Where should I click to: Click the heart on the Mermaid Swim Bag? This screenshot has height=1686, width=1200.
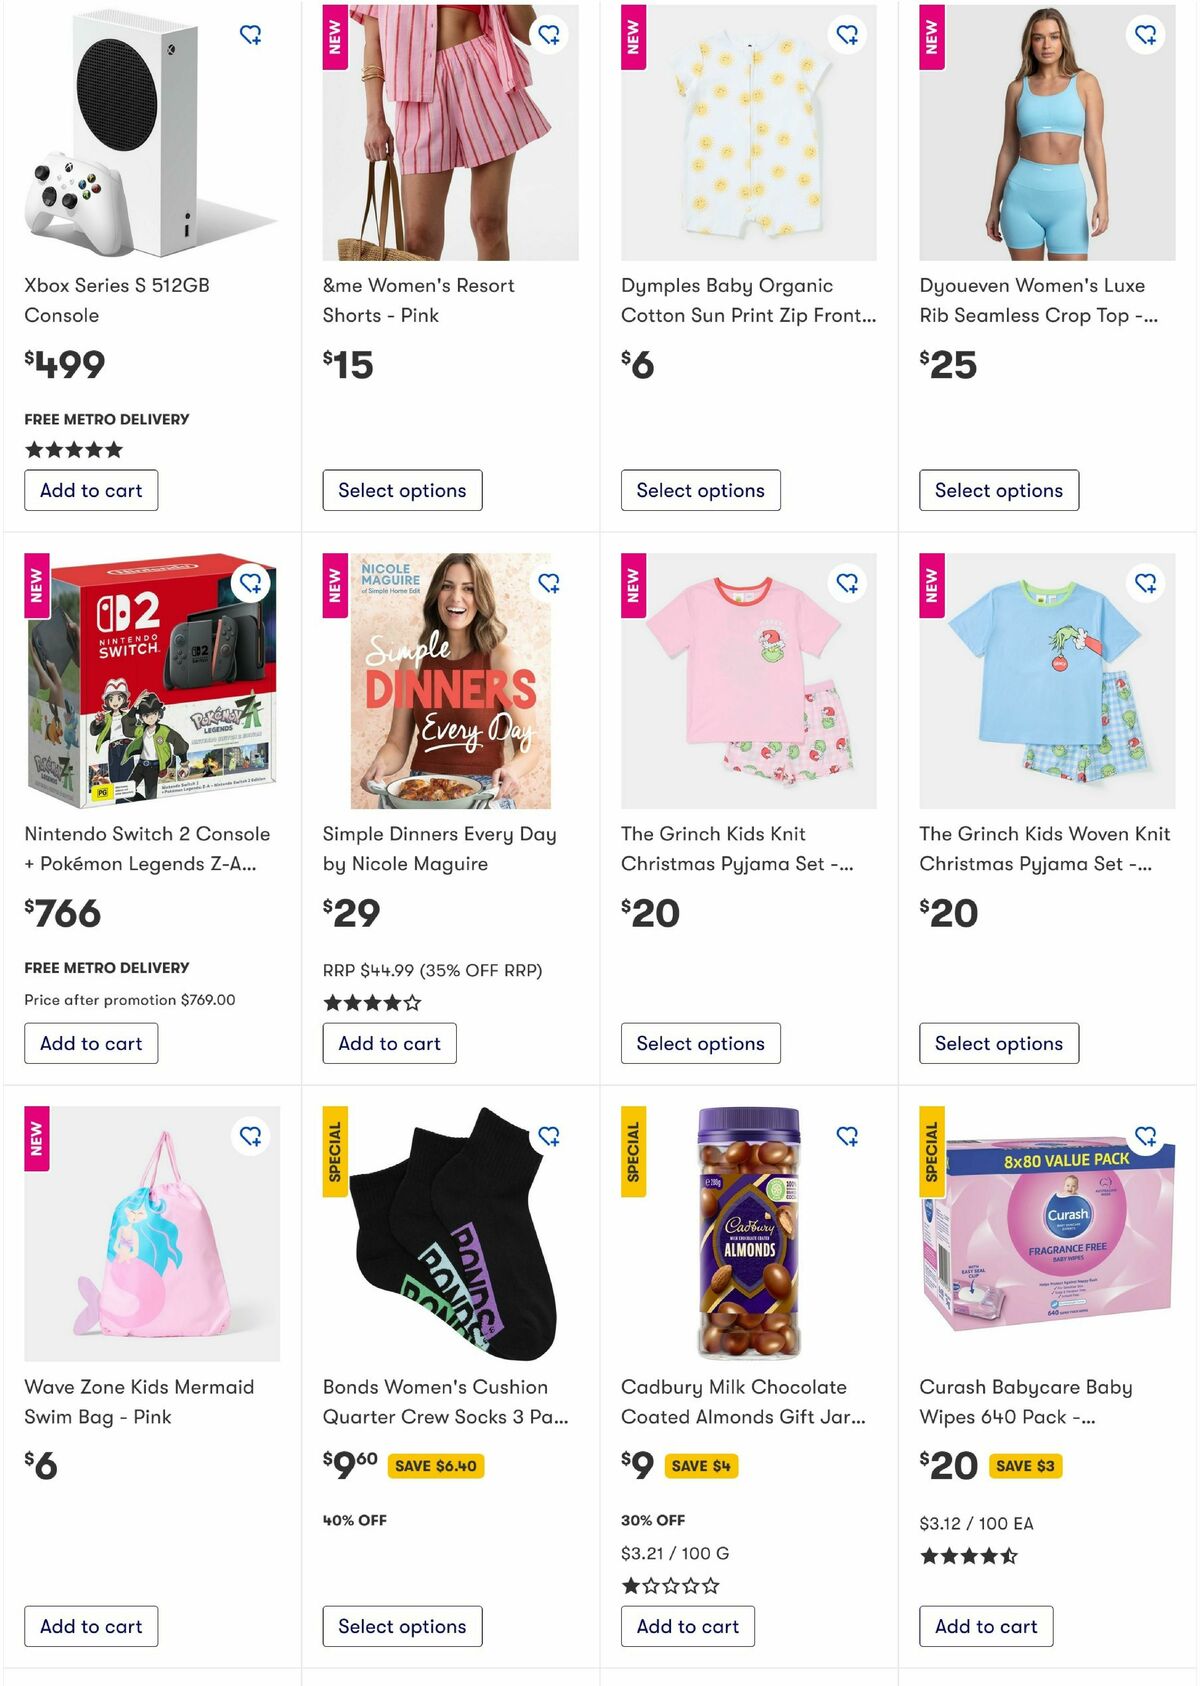click(252, 1136)
